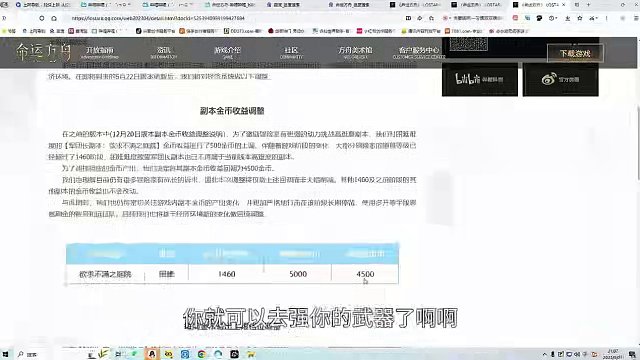Select the 4500 value cell in table
Image resolution: width=640 pixels, height=360 pixels.
365,274
